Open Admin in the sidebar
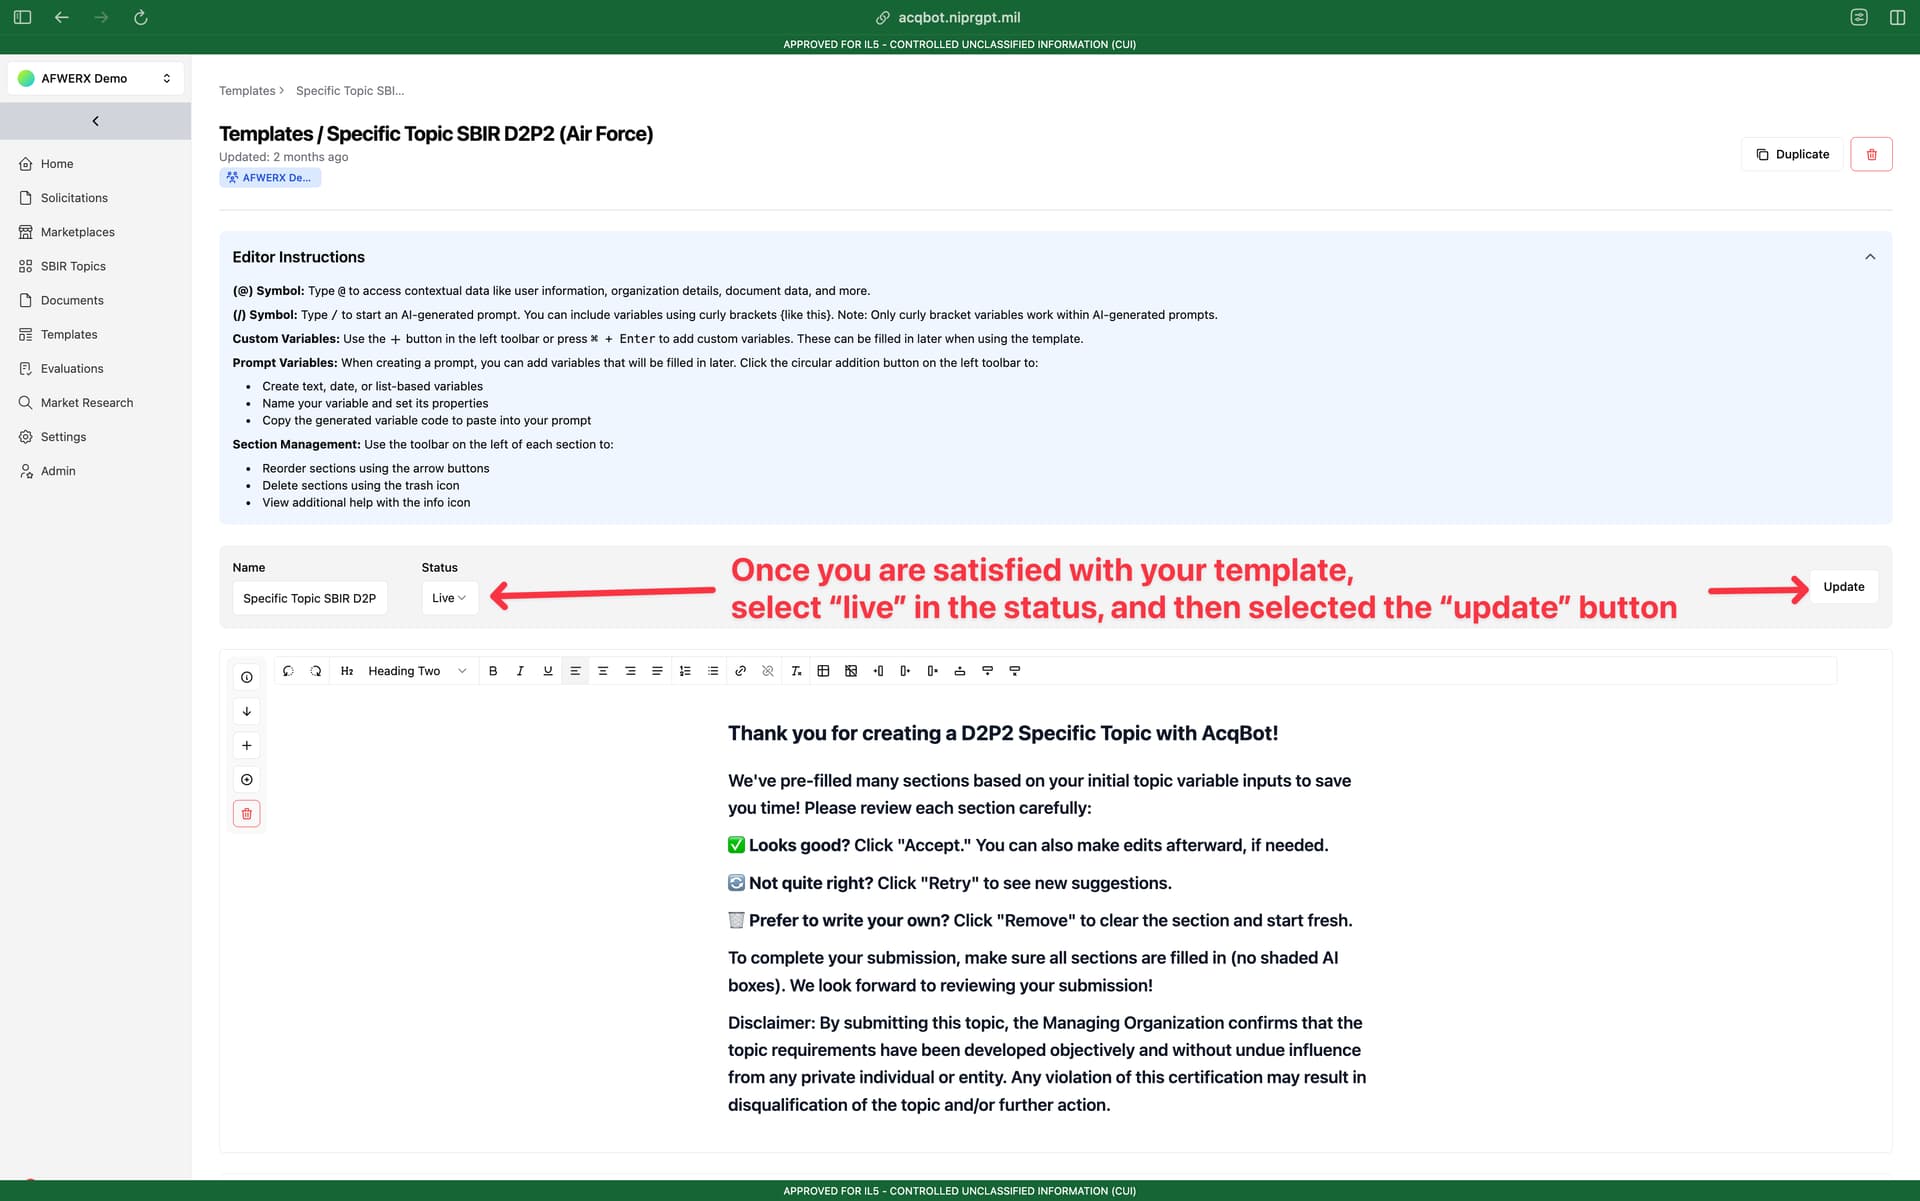Image resolution: width=1920 pixels, height=1201 pixels. [x=58, y=471]
